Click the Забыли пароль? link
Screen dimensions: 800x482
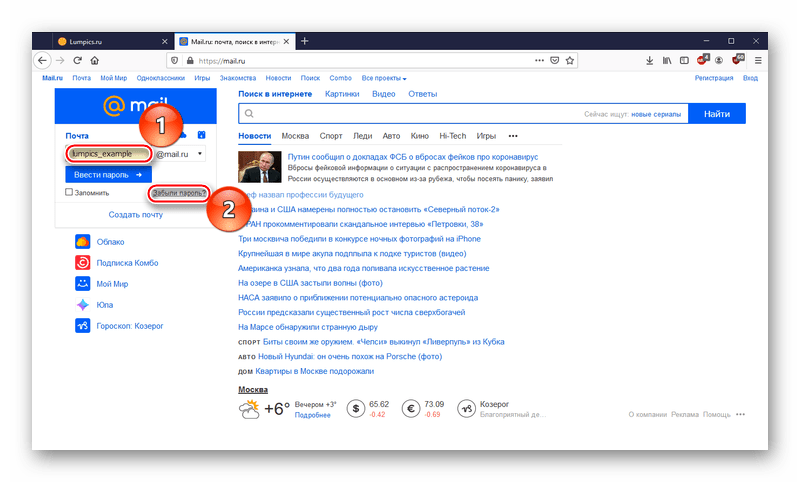179,192
